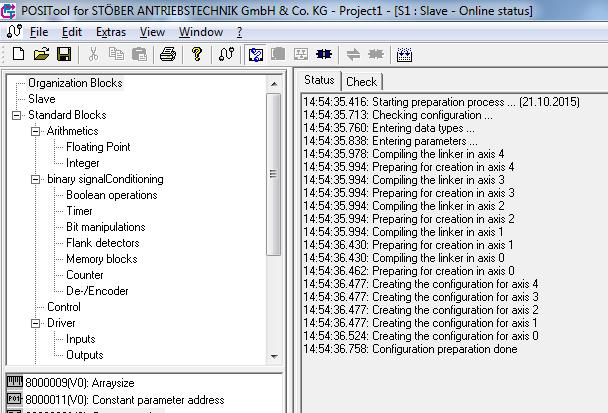Select Inputs under Driver

pos(80,339)
